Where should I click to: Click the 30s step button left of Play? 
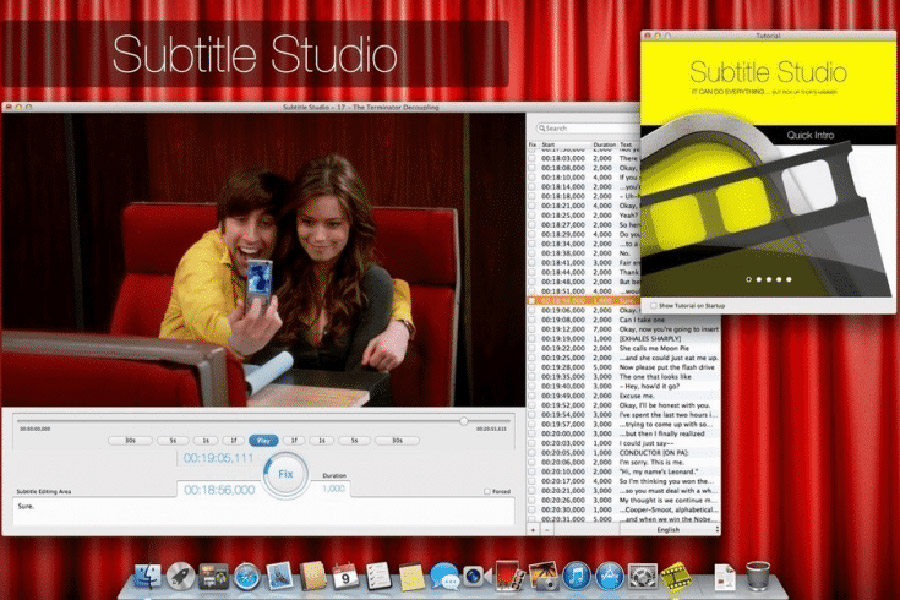click(130, 440)
